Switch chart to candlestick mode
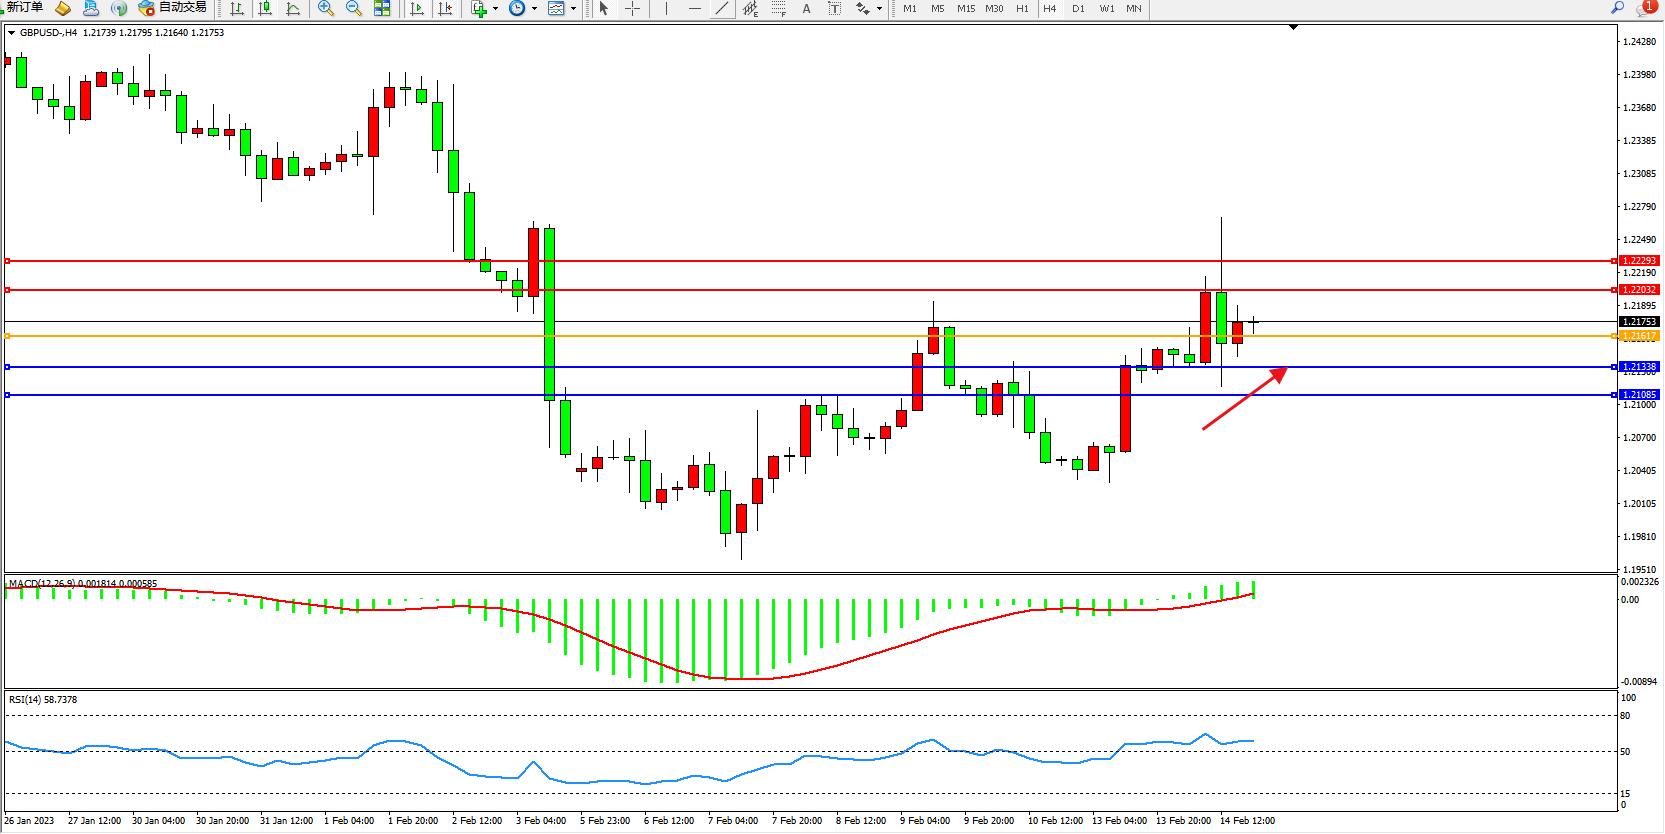 [265, 8]
